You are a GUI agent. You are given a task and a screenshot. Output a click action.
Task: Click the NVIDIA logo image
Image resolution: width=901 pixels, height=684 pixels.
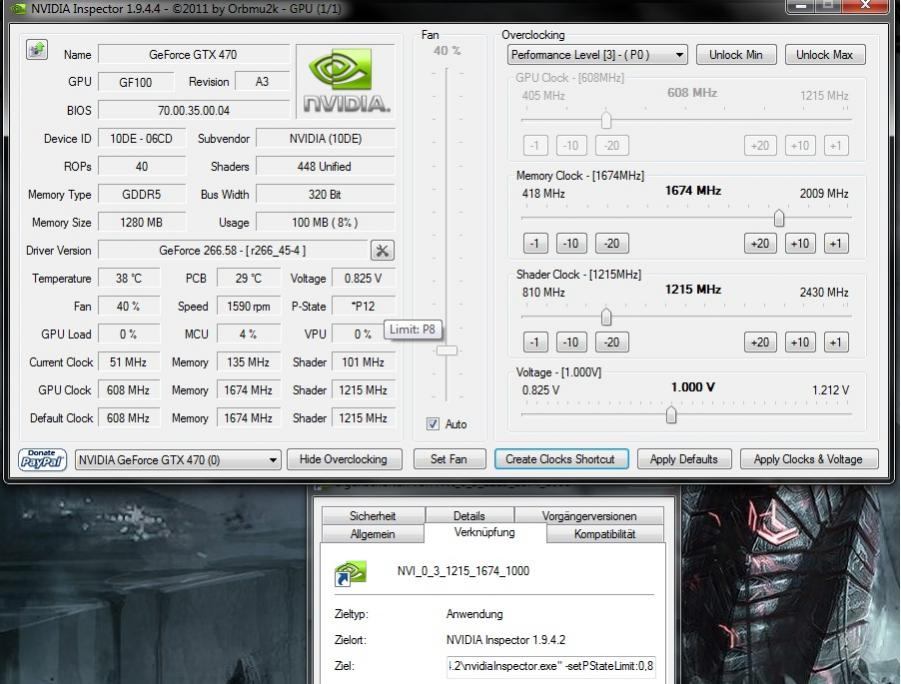(346, 81)
